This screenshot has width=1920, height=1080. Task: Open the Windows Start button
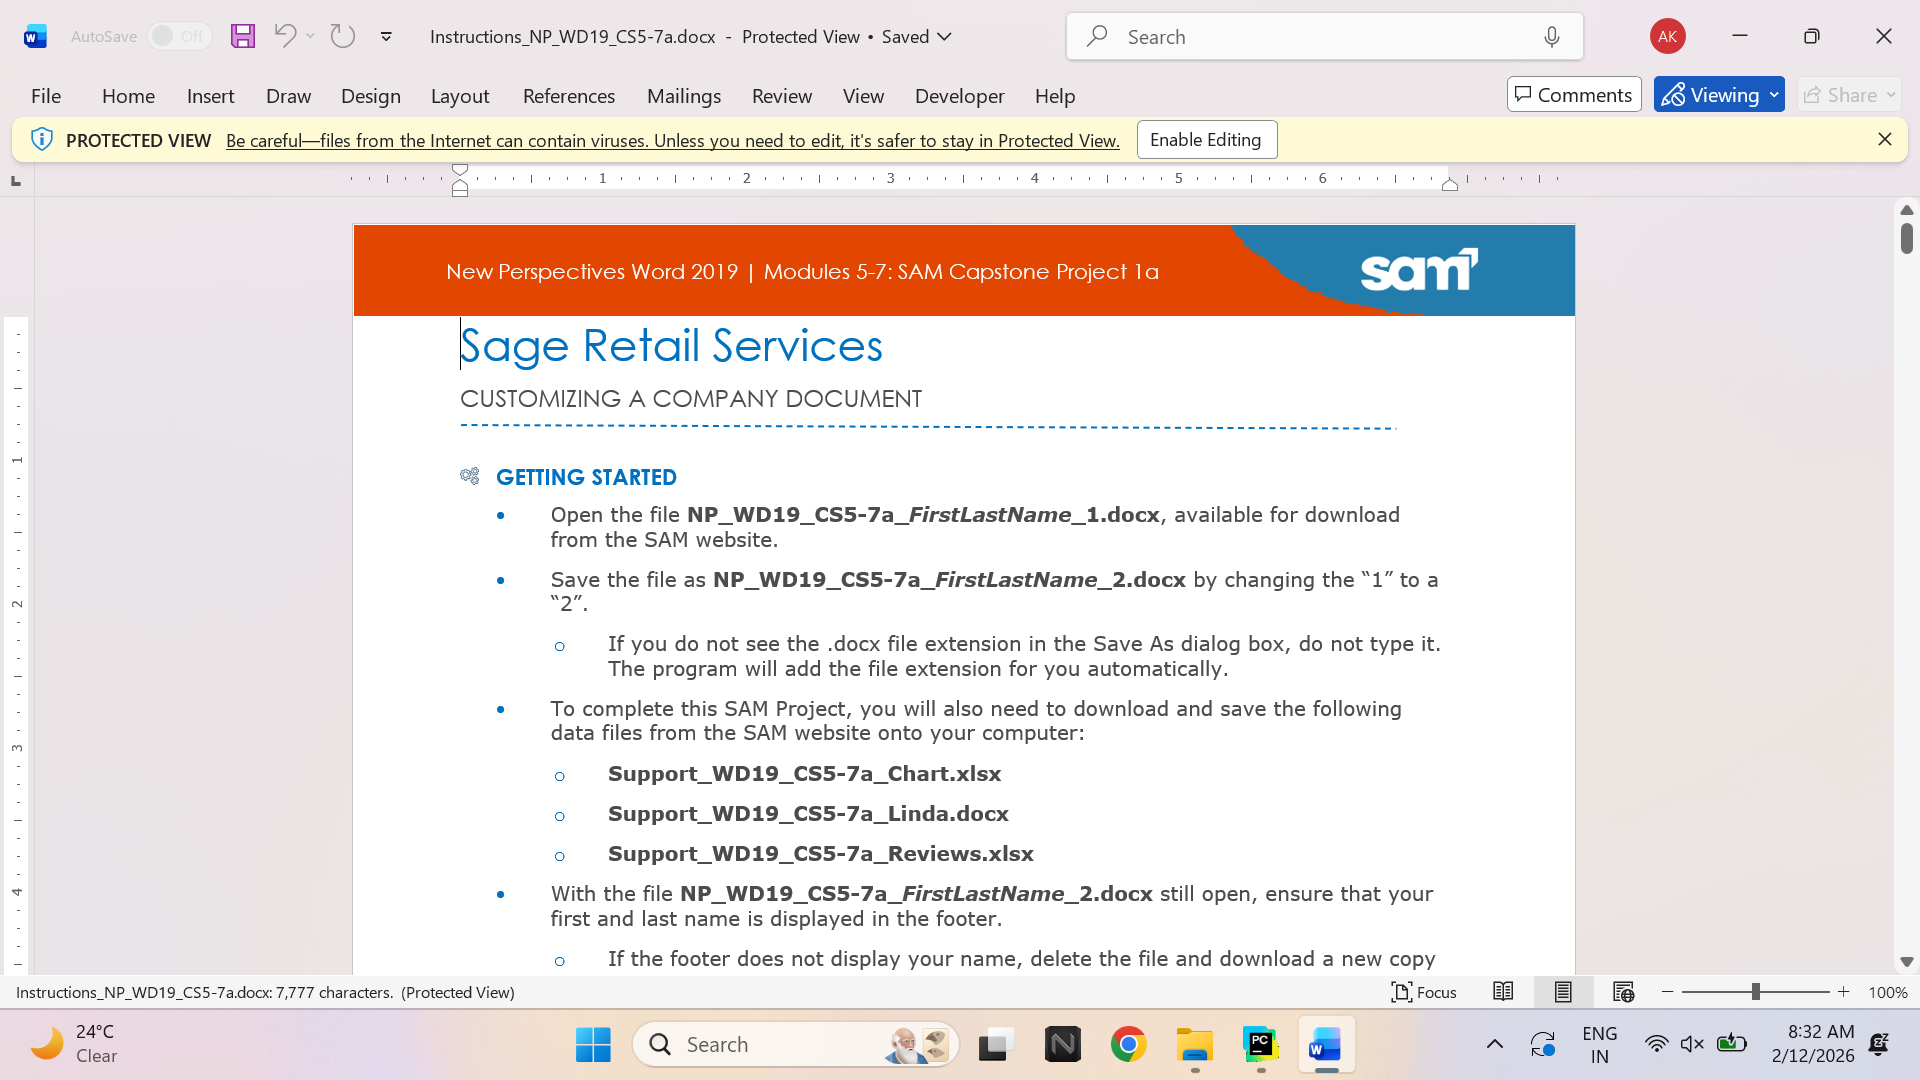593,1045
